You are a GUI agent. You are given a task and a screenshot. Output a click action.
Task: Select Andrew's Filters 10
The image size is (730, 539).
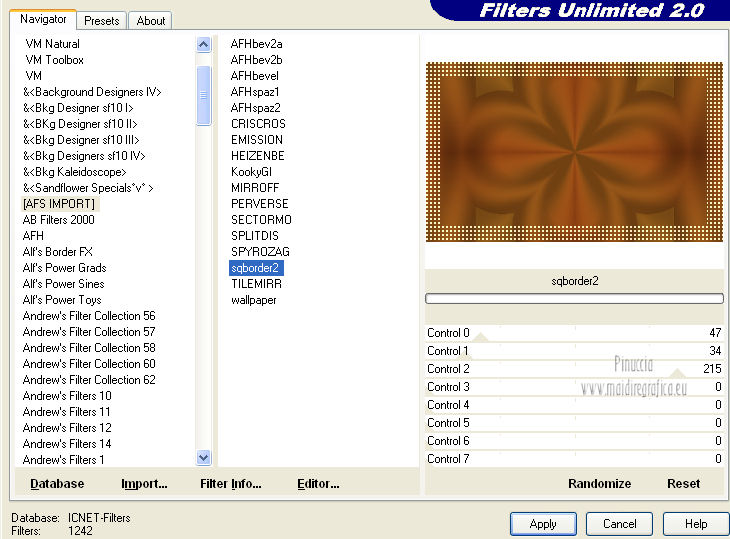[x=67, y=396]
